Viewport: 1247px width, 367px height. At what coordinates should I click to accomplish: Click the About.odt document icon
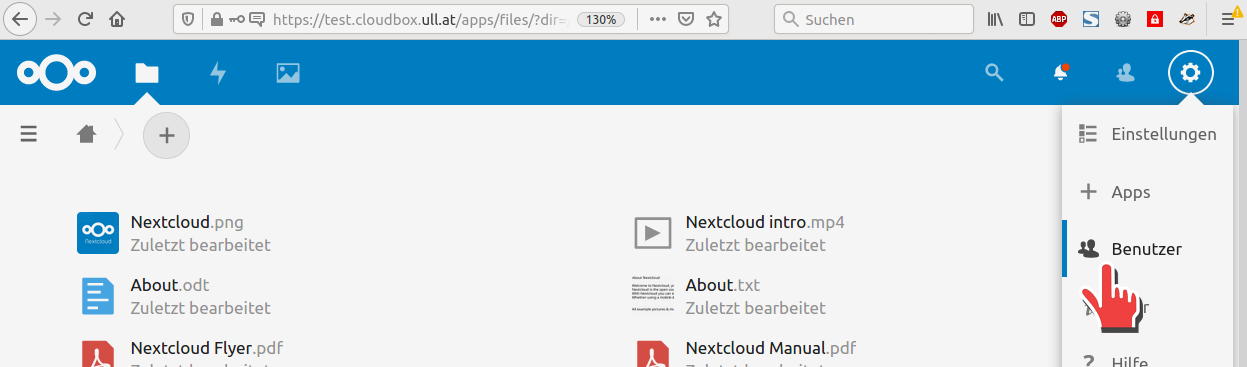[x=98, y=296]
